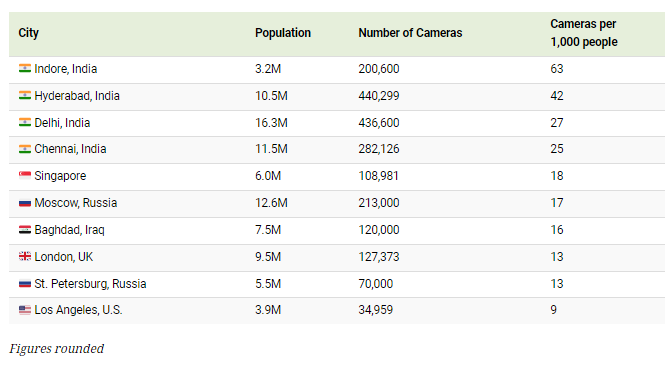Click the India flag beside Hyderabad
Screen dimensions: 672x369
point(25,96)
